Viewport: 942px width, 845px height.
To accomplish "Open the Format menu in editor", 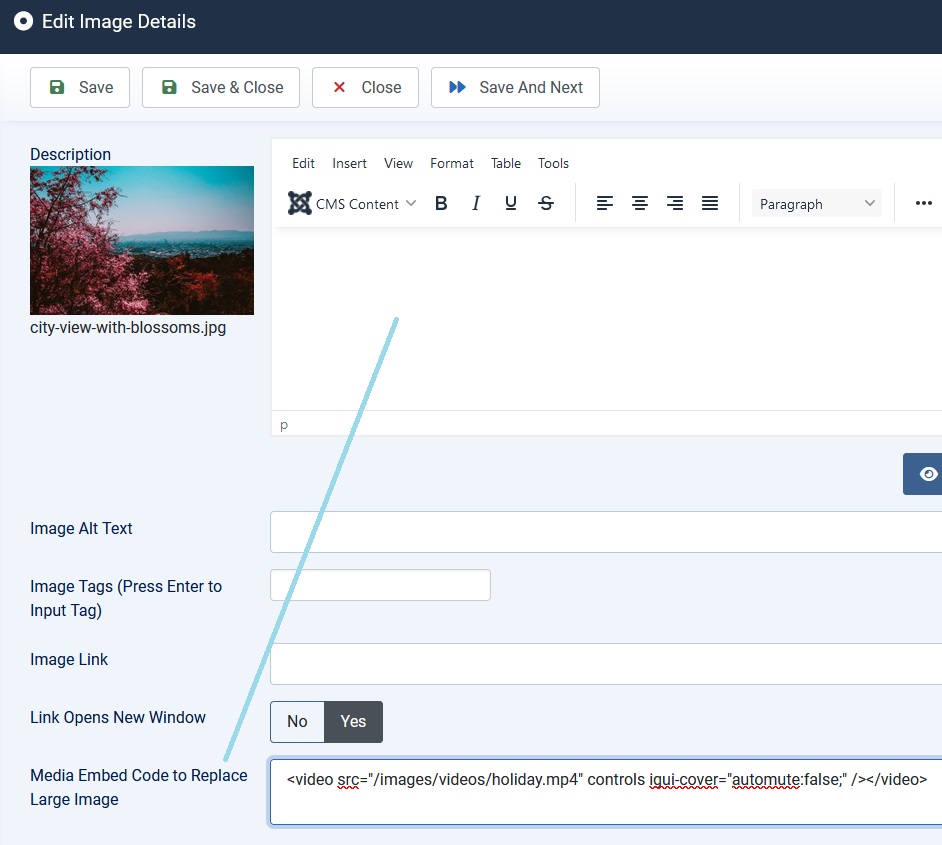I will tap(452, 163).
